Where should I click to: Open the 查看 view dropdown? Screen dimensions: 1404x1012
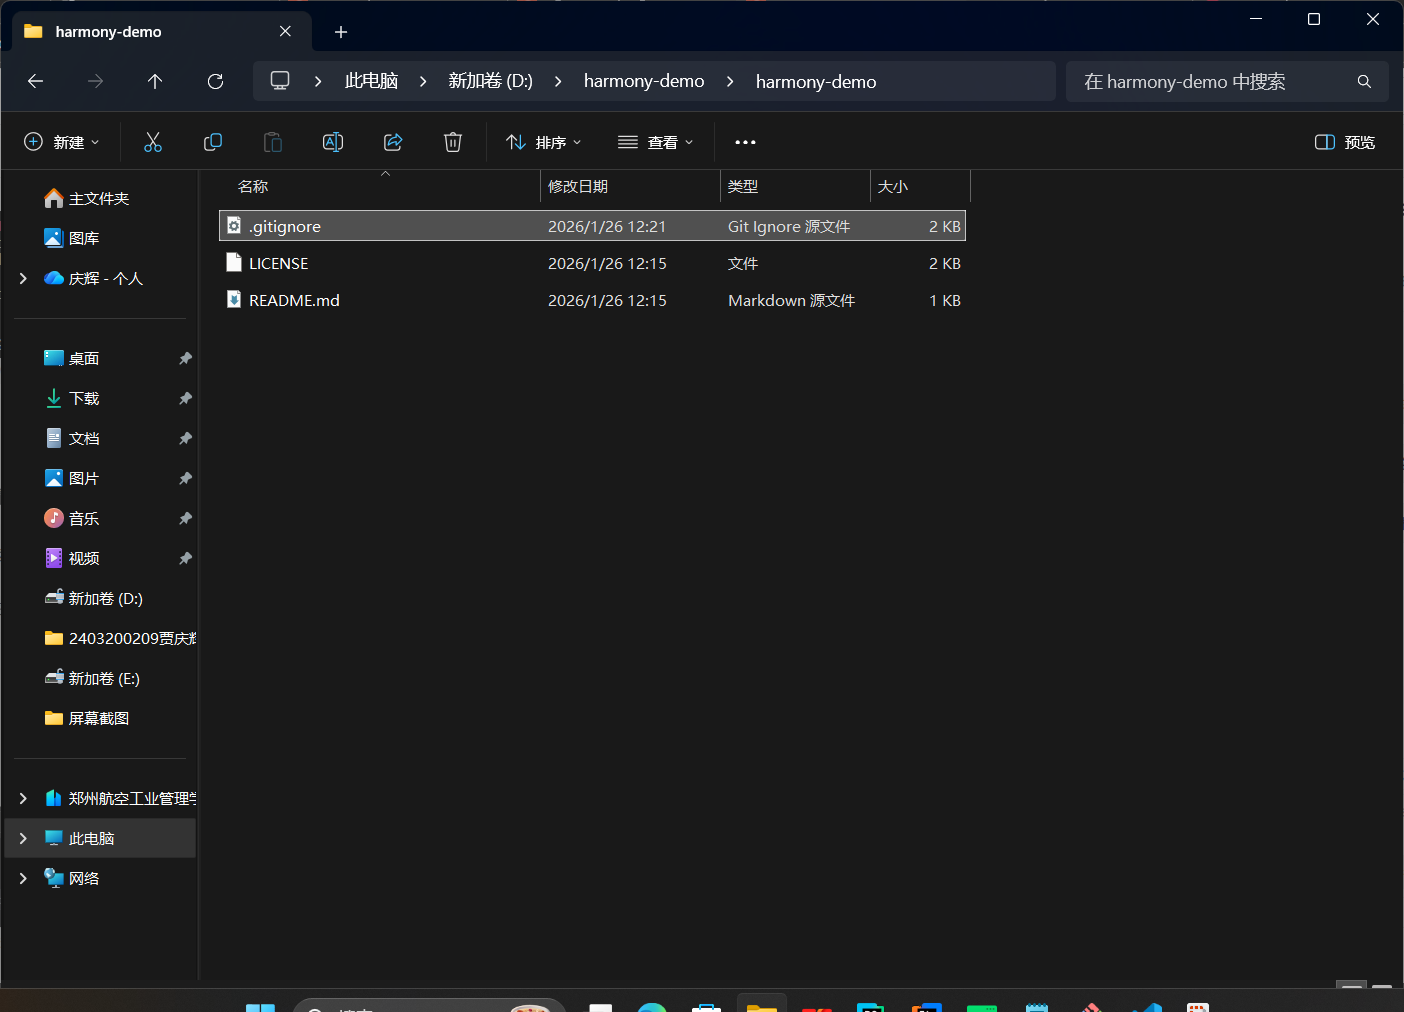pos(656,142)
